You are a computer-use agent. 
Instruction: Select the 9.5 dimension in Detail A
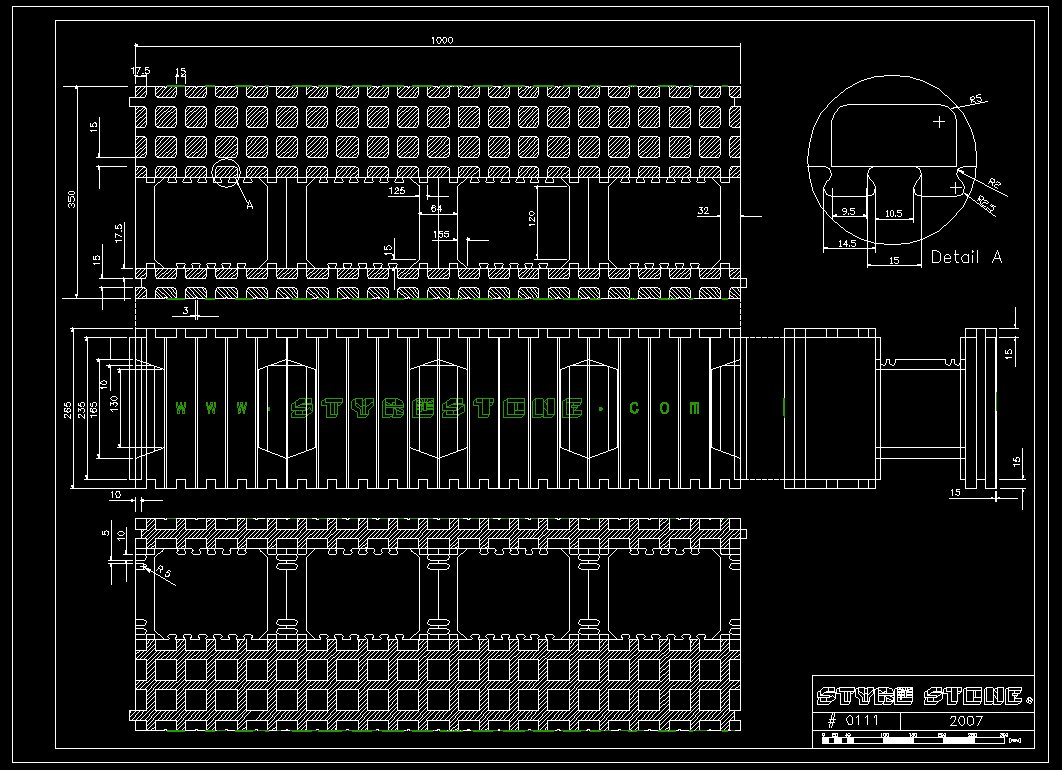coord(848,212)
